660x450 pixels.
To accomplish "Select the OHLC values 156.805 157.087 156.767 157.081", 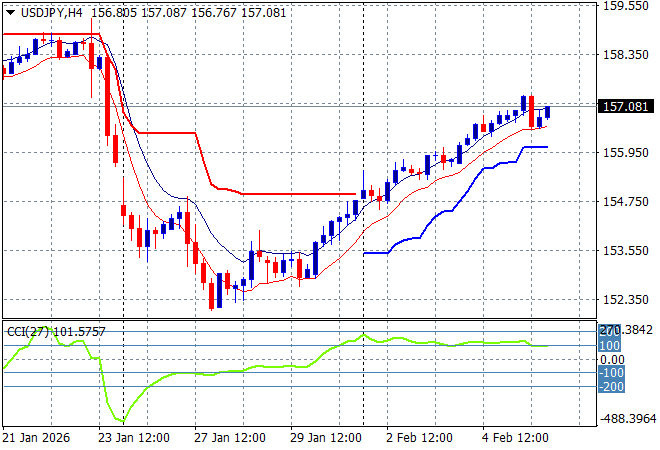I will pyautogui.click(x=189, y=13).
